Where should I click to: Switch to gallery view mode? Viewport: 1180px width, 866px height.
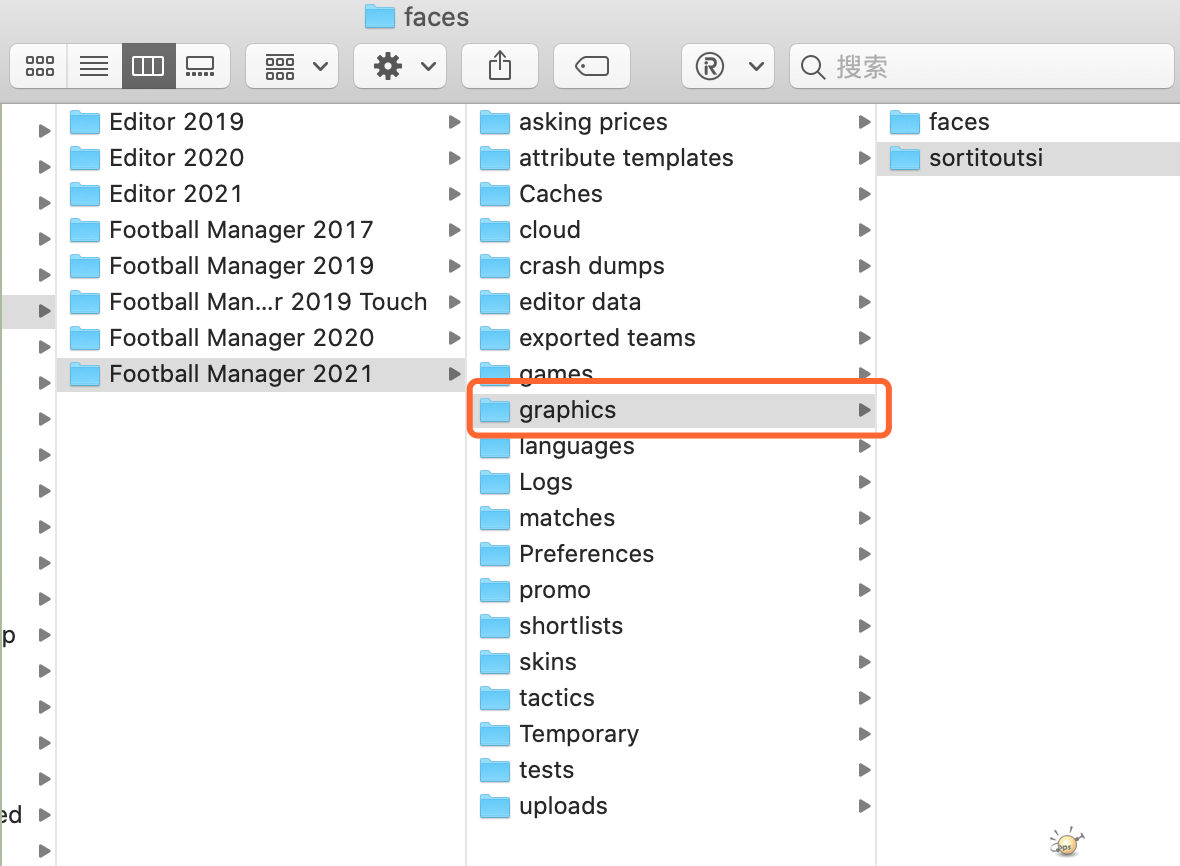click(201, 66)
